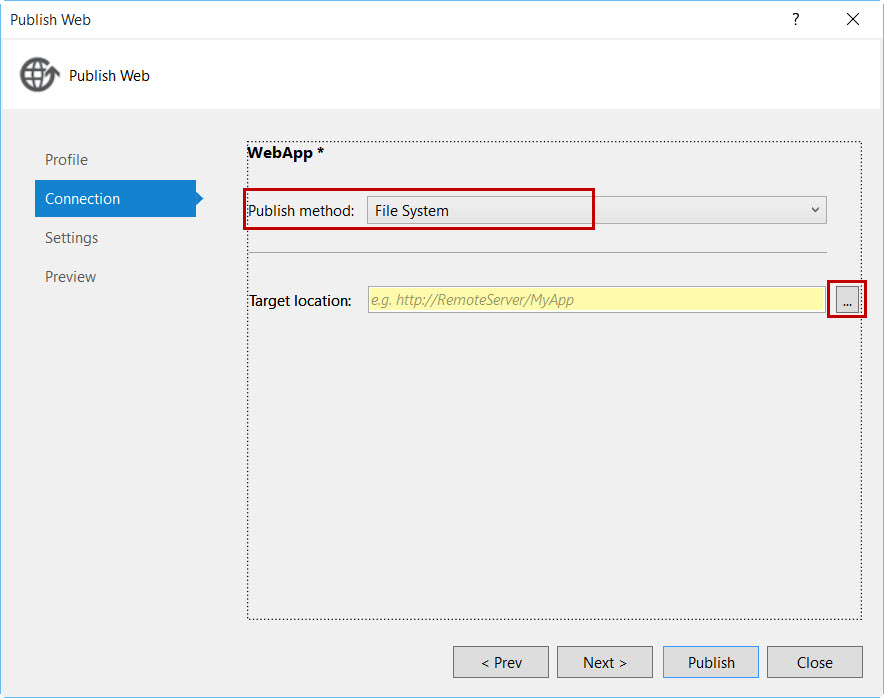Viewport: 884px width, 698px height.
Task: Click the Publish method label
Action: click(x=301, y=210)
